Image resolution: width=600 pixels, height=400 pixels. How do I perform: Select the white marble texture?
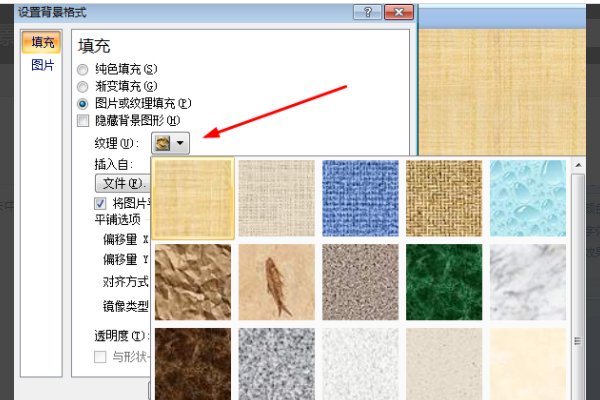pos(528,281)
